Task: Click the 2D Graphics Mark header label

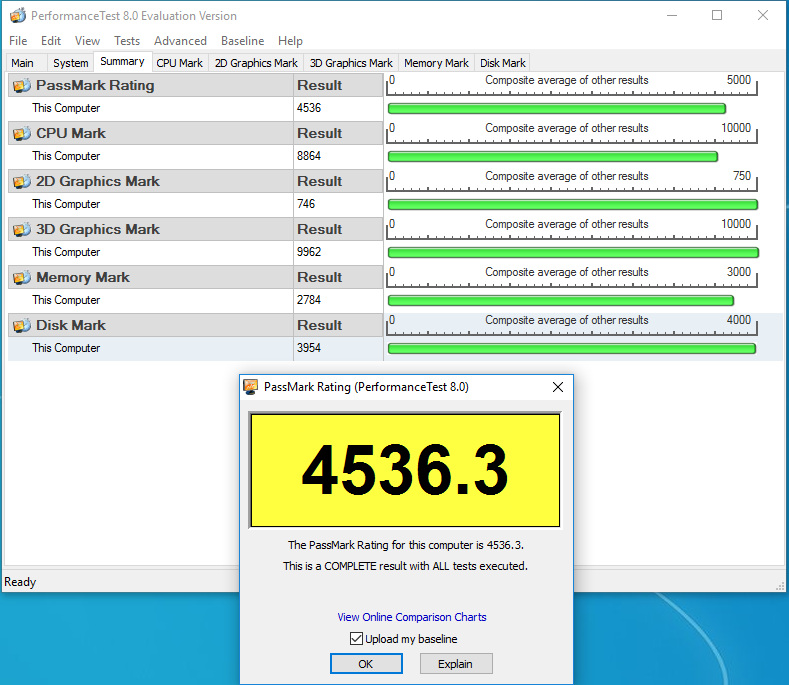Action: click(x=98, y=181)
